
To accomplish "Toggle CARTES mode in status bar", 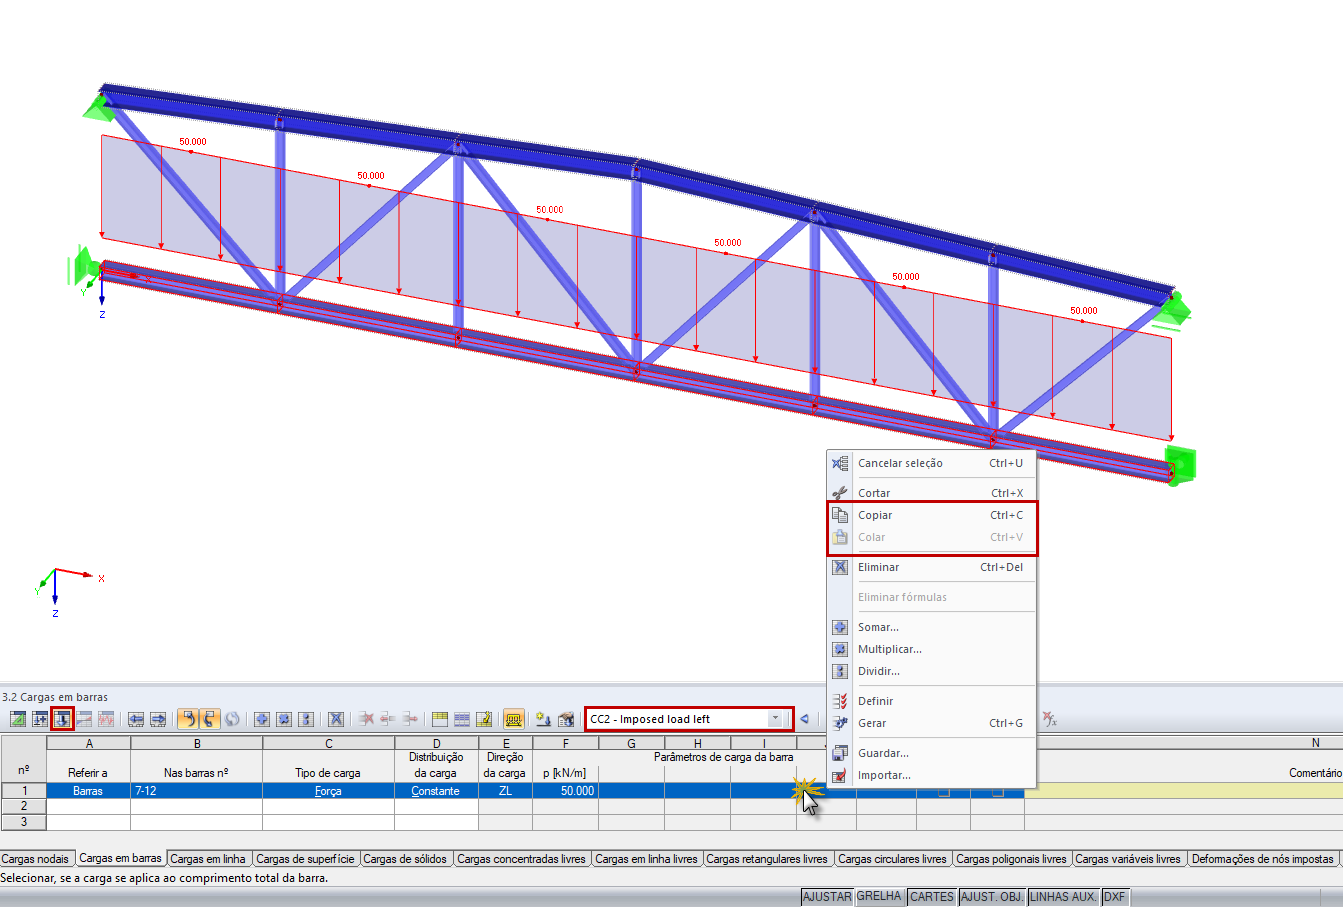I will click(x=931, y=897).
